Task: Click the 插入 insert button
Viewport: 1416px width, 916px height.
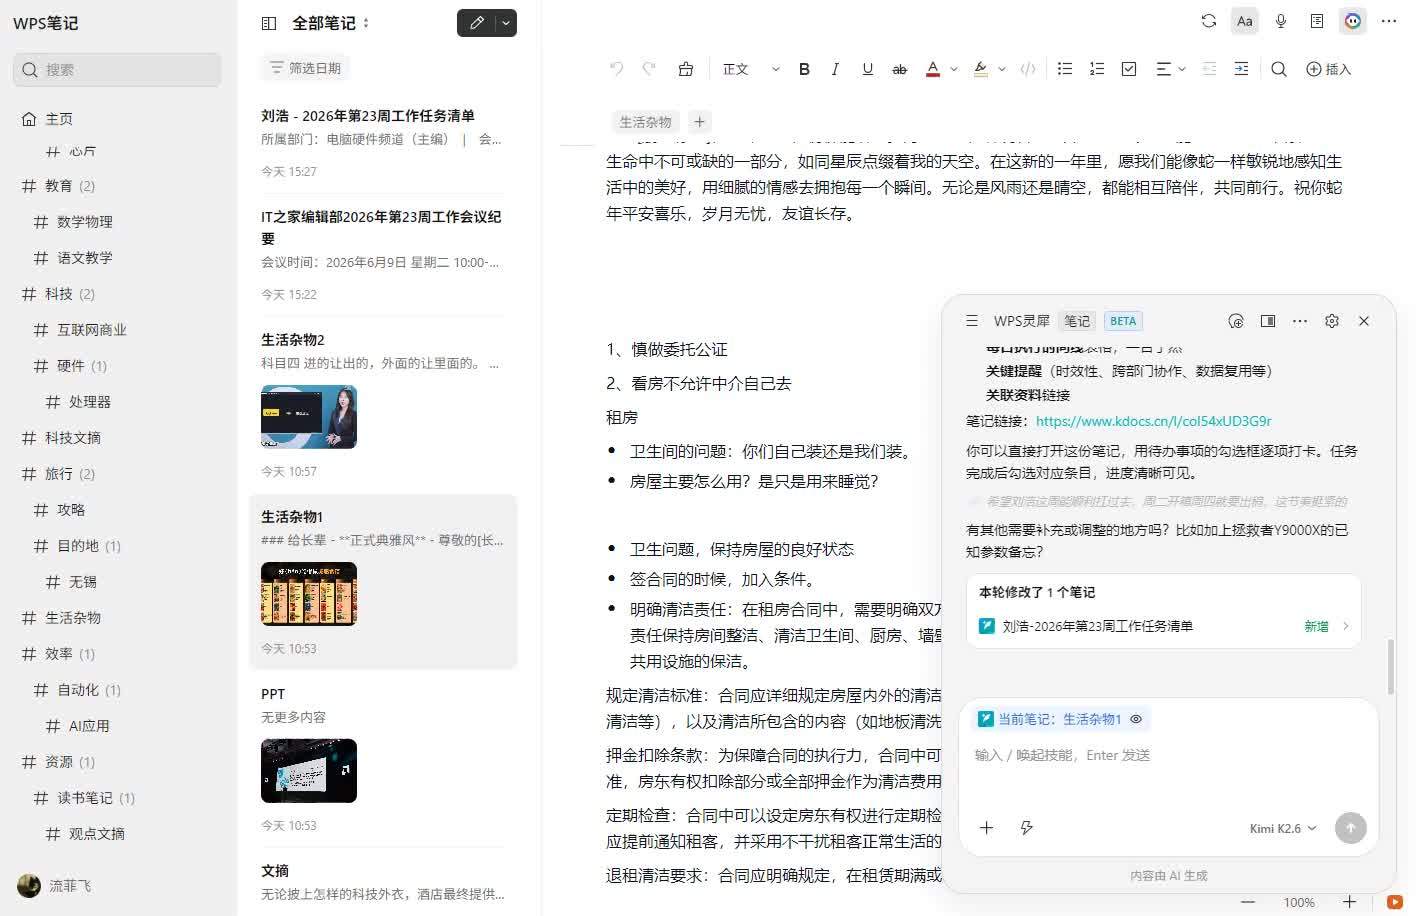Action: [1328, 69]
